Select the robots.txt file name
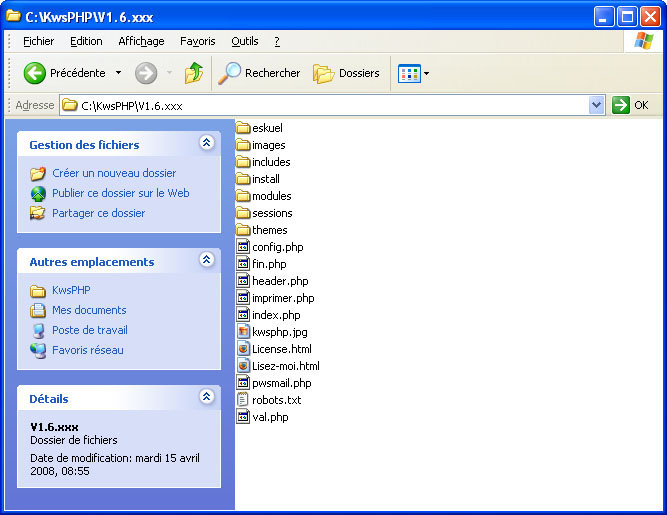Viewport: 667px width, 515px height. pos(276,400)
